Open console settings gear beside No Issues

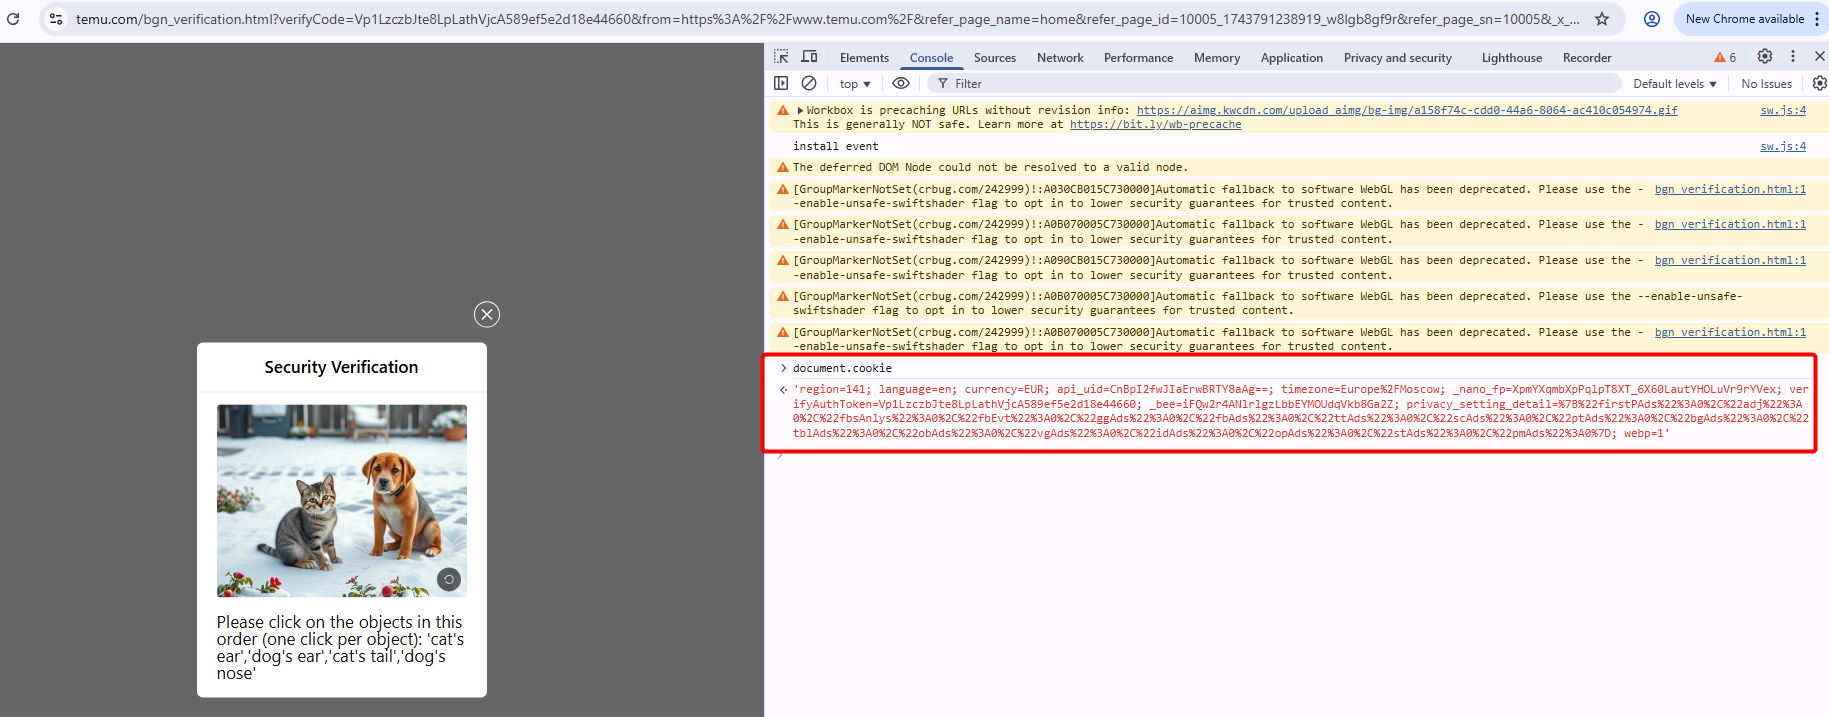pyautogui.click(x=1819, y=84)
